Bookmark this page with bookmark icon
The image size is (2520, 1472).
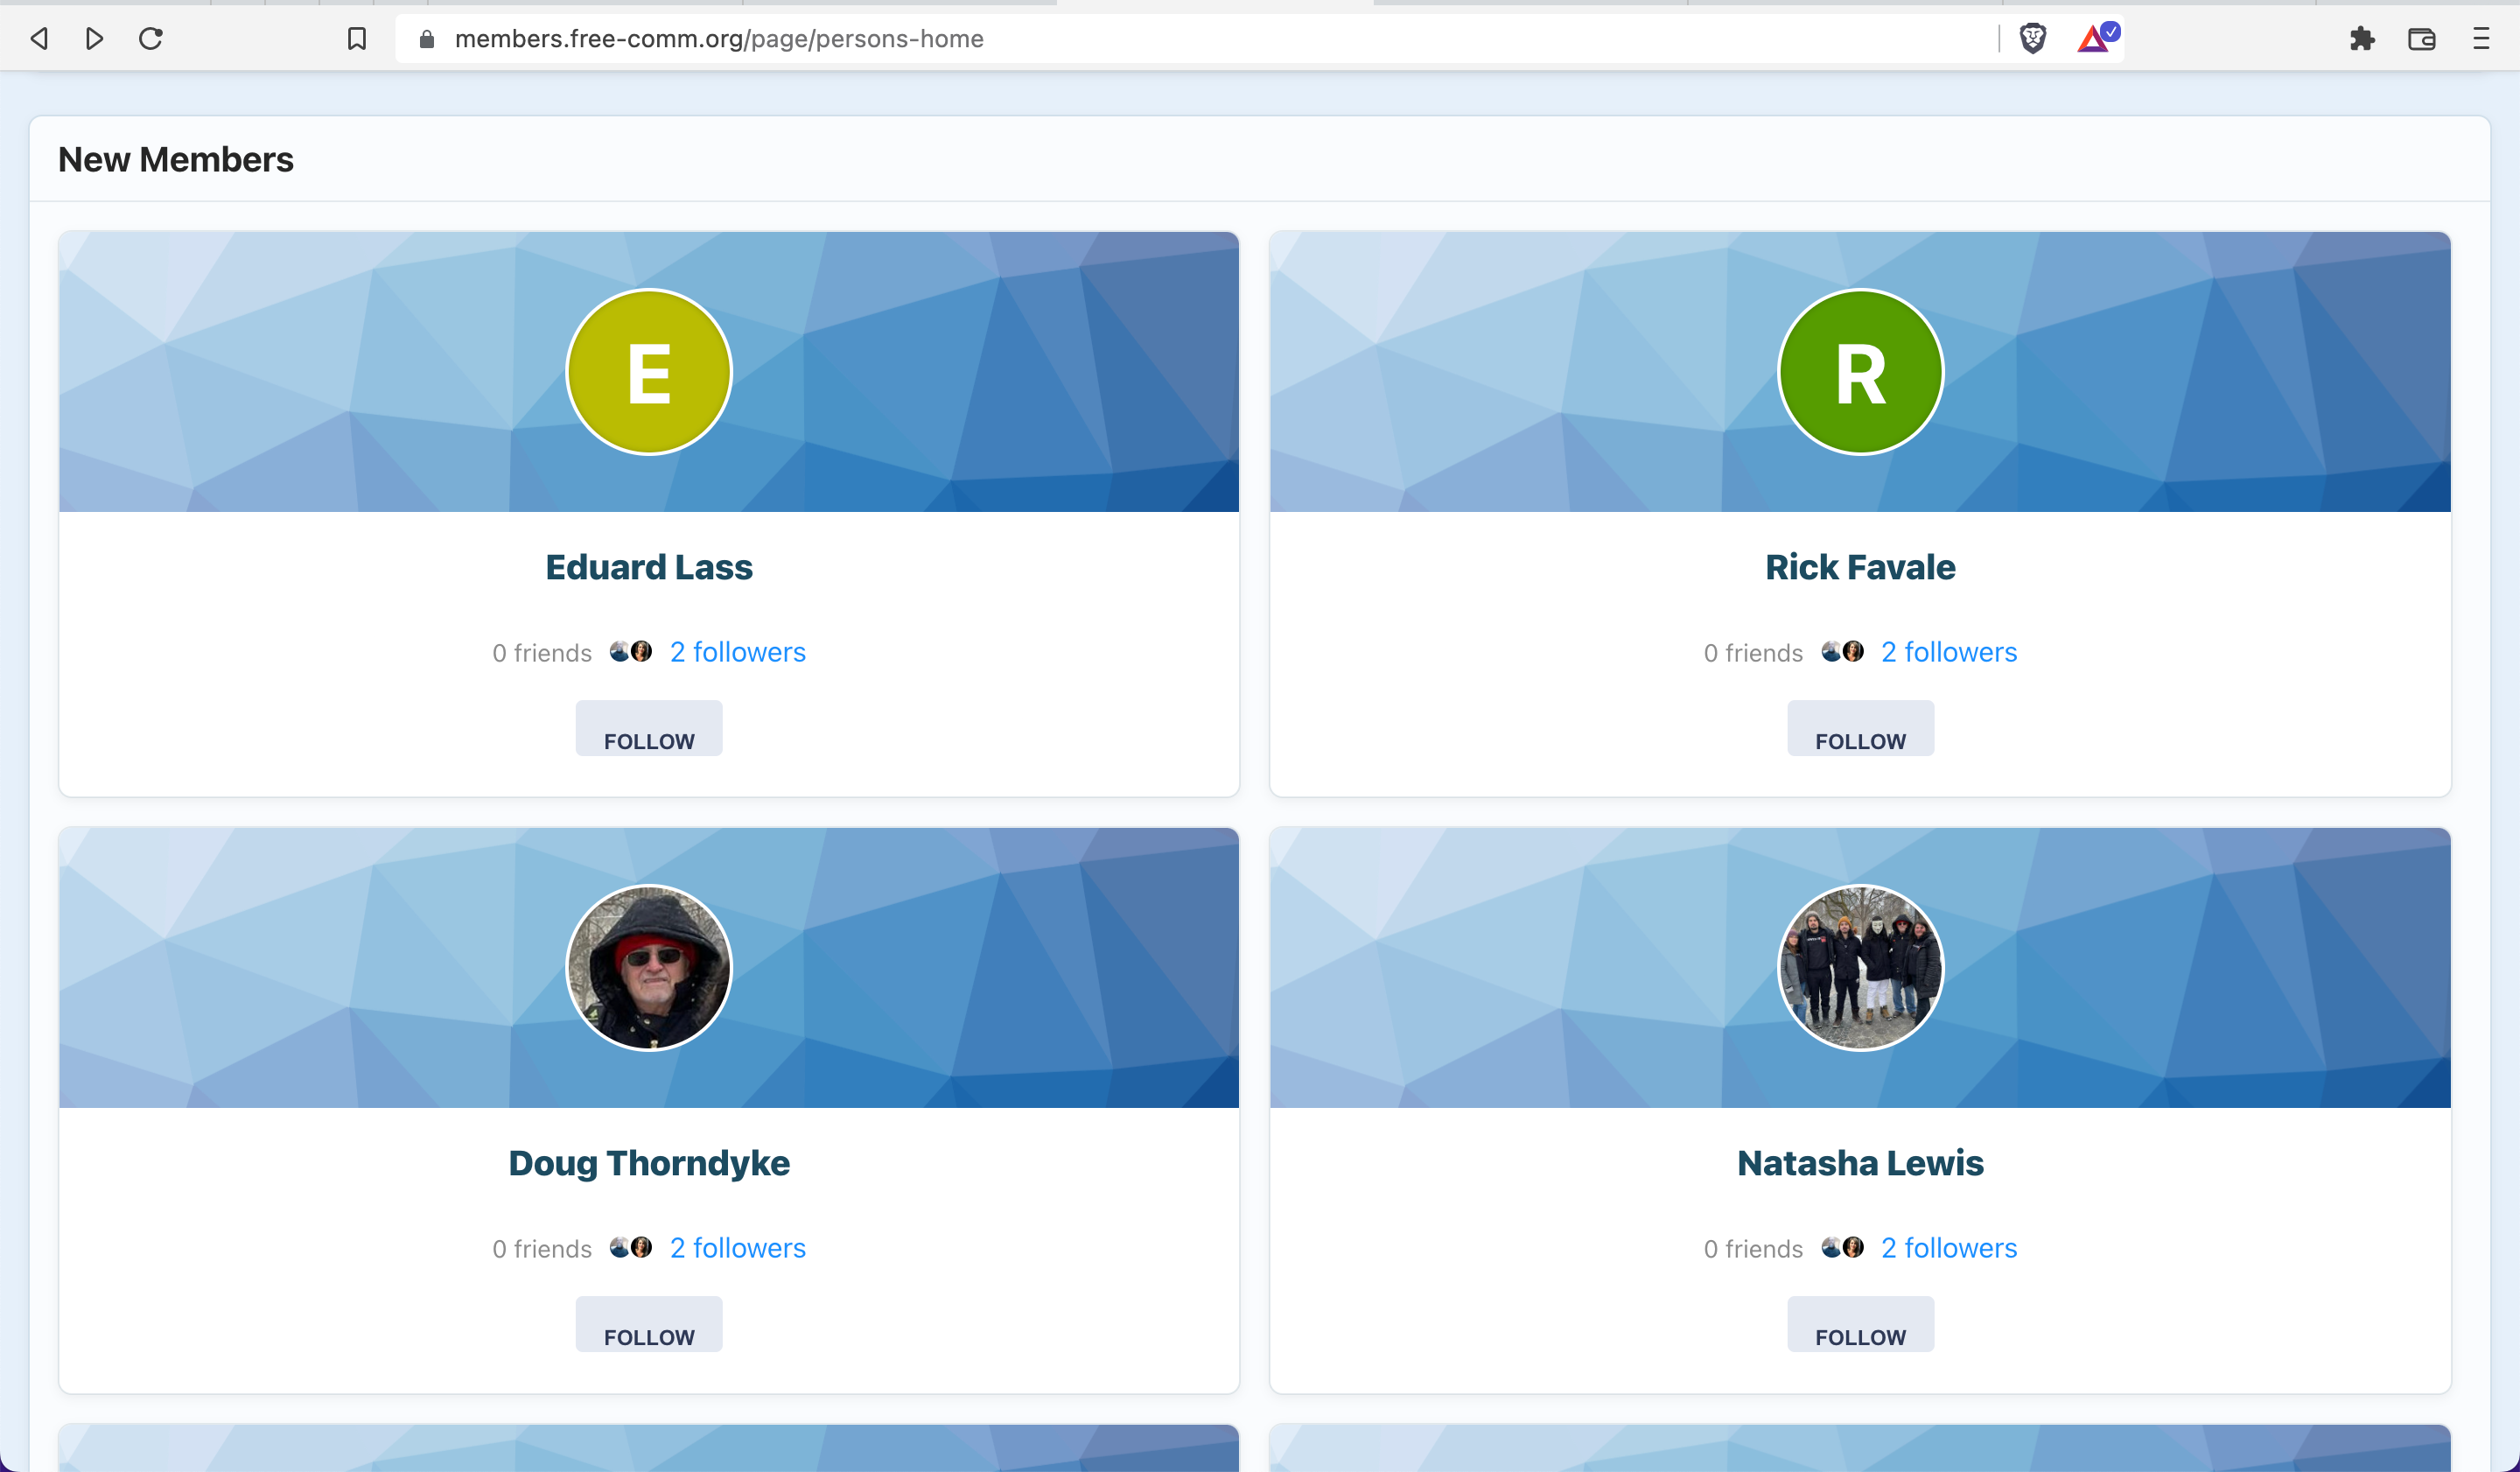pyautogui.click(x=357, y=39)
